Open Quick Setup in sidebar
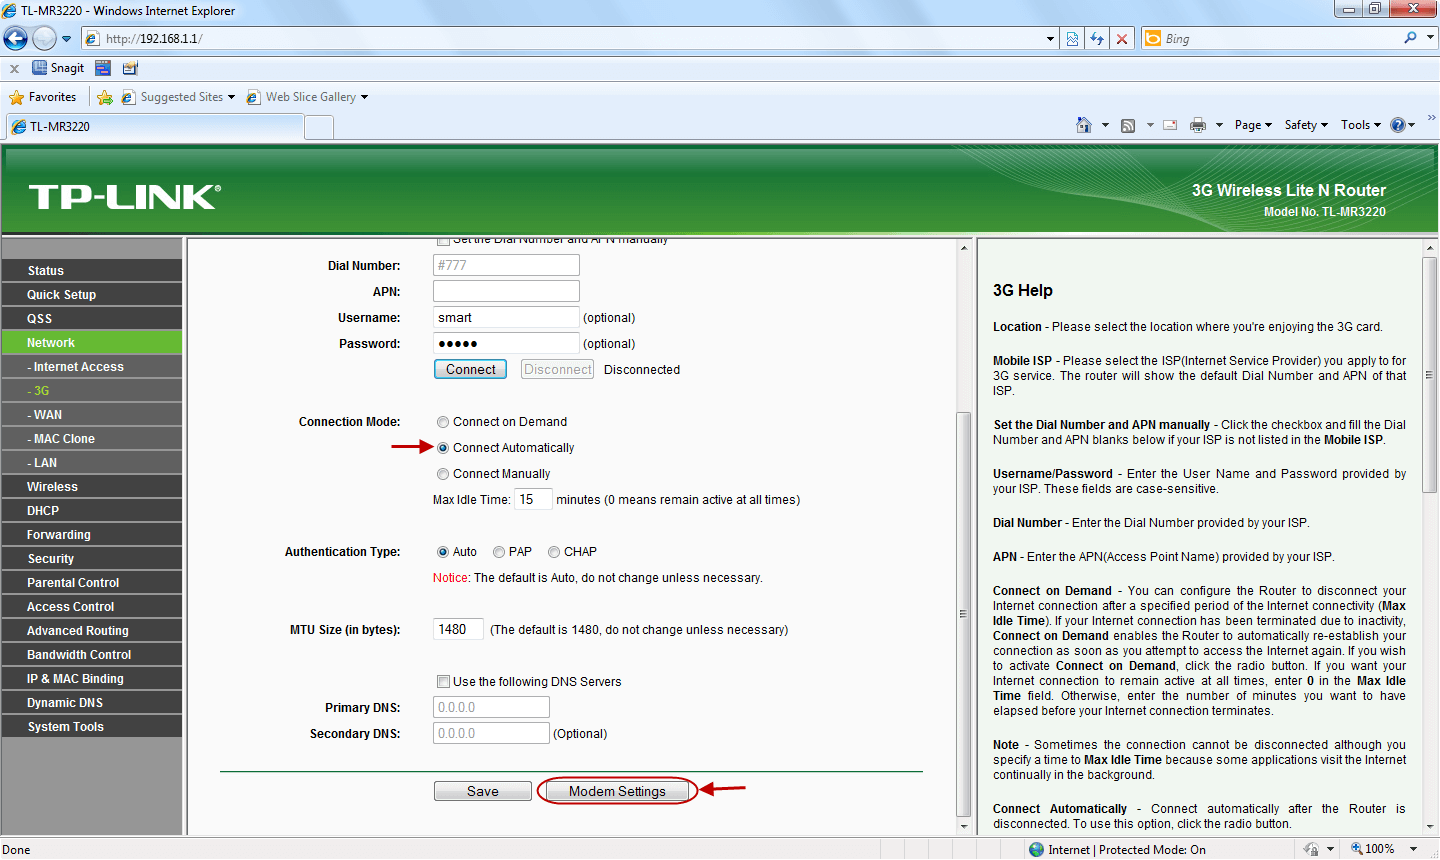The image size is (1440, 860). click(92, 295)
